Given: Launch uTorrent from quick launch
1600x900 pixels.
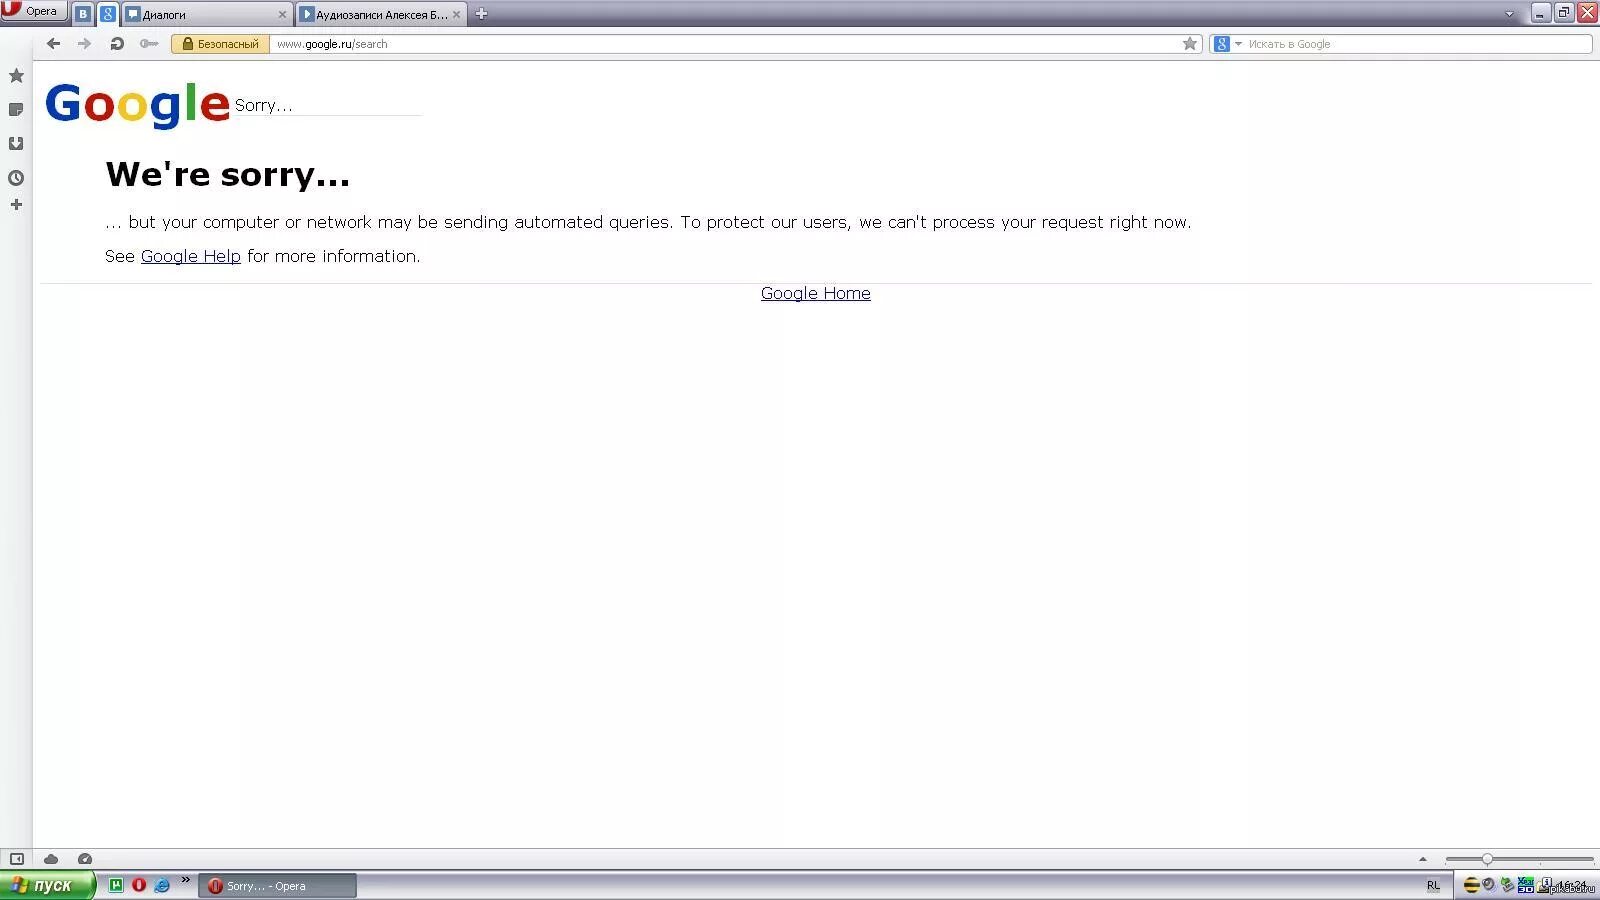Looking at the screenshot, I should tap(116, 885).
